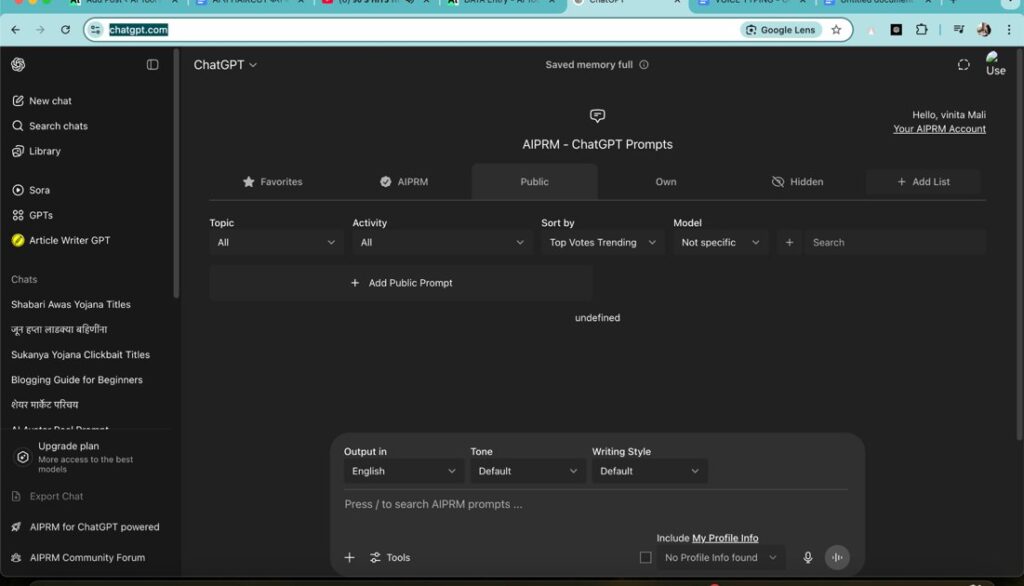Open the Sort by Top Votes Trending dropdown
1024x586 pixels.
[x=602, y=242]
